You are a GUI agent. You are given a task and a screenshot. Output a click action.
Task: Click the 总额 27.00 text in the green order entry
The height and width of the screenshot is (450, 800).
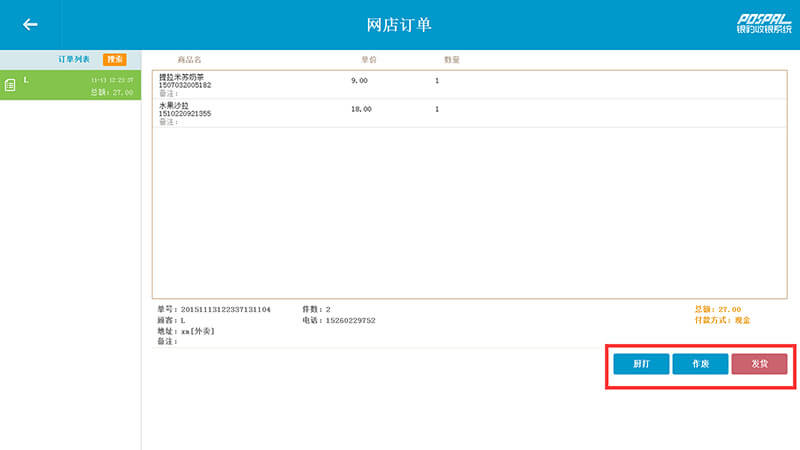[111, 92]
